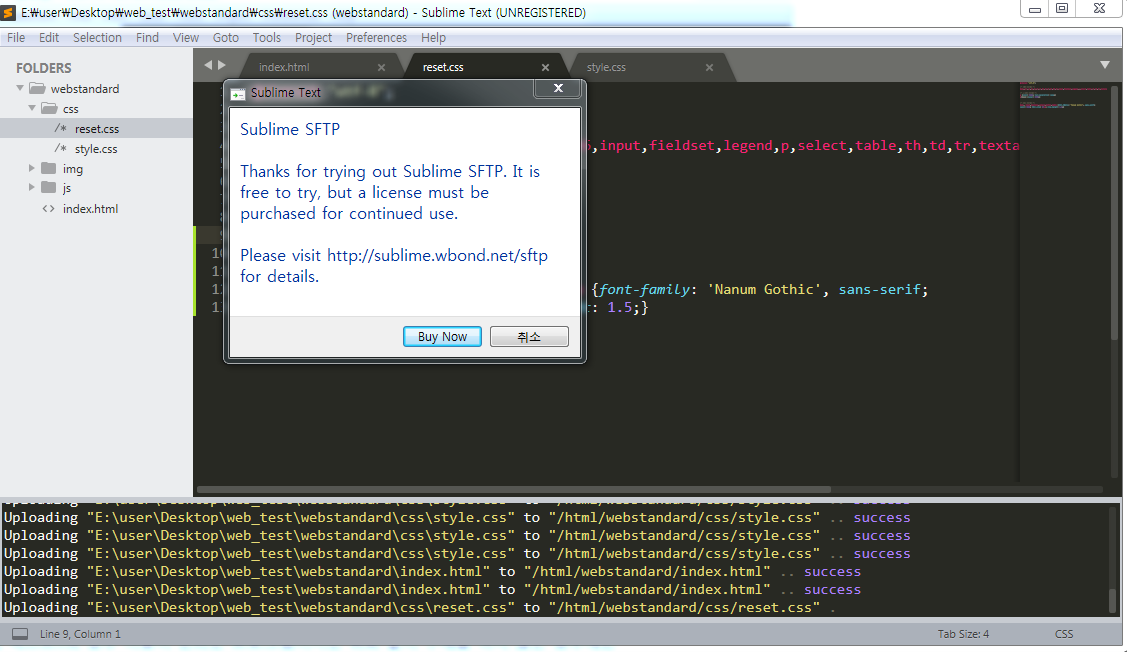Click the reset.css file type icon
Viewport: 1127px width, 652px height.
click(x=61, y=129)
